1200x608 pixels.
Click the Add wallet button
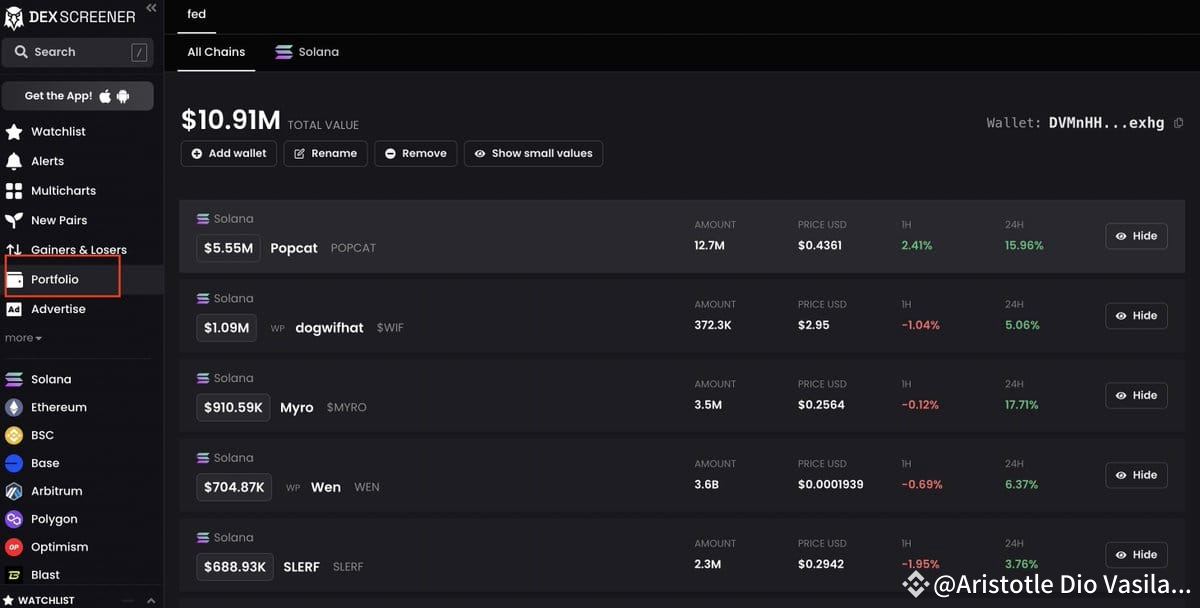coord(228,154)
